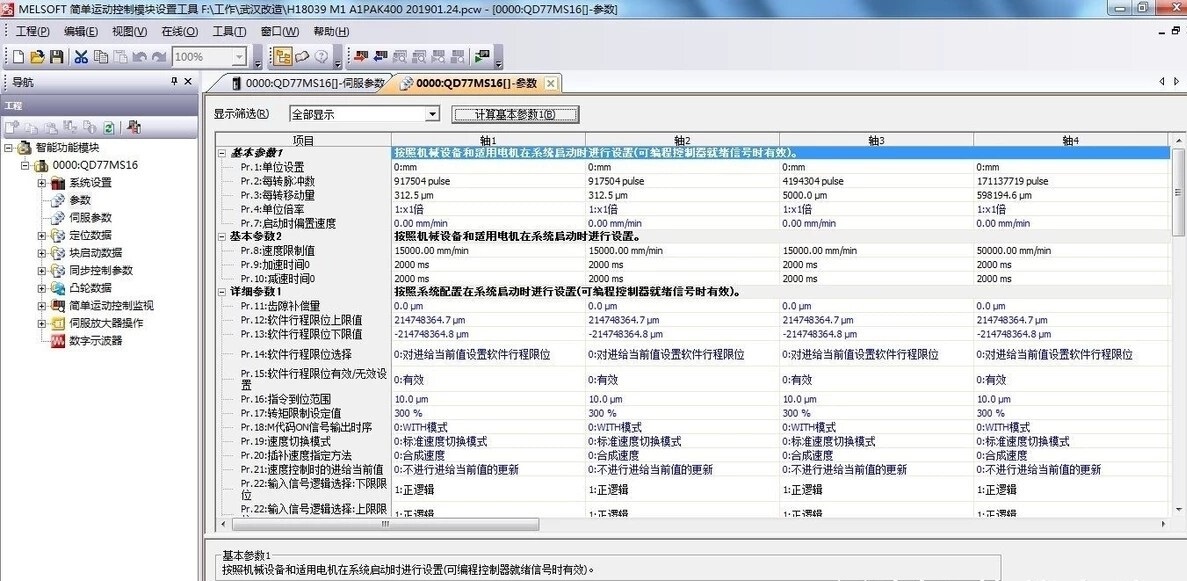This screenshot has height=581, width=1187.
Task: Click the read from module blue arrow icon
Action: 380,57
